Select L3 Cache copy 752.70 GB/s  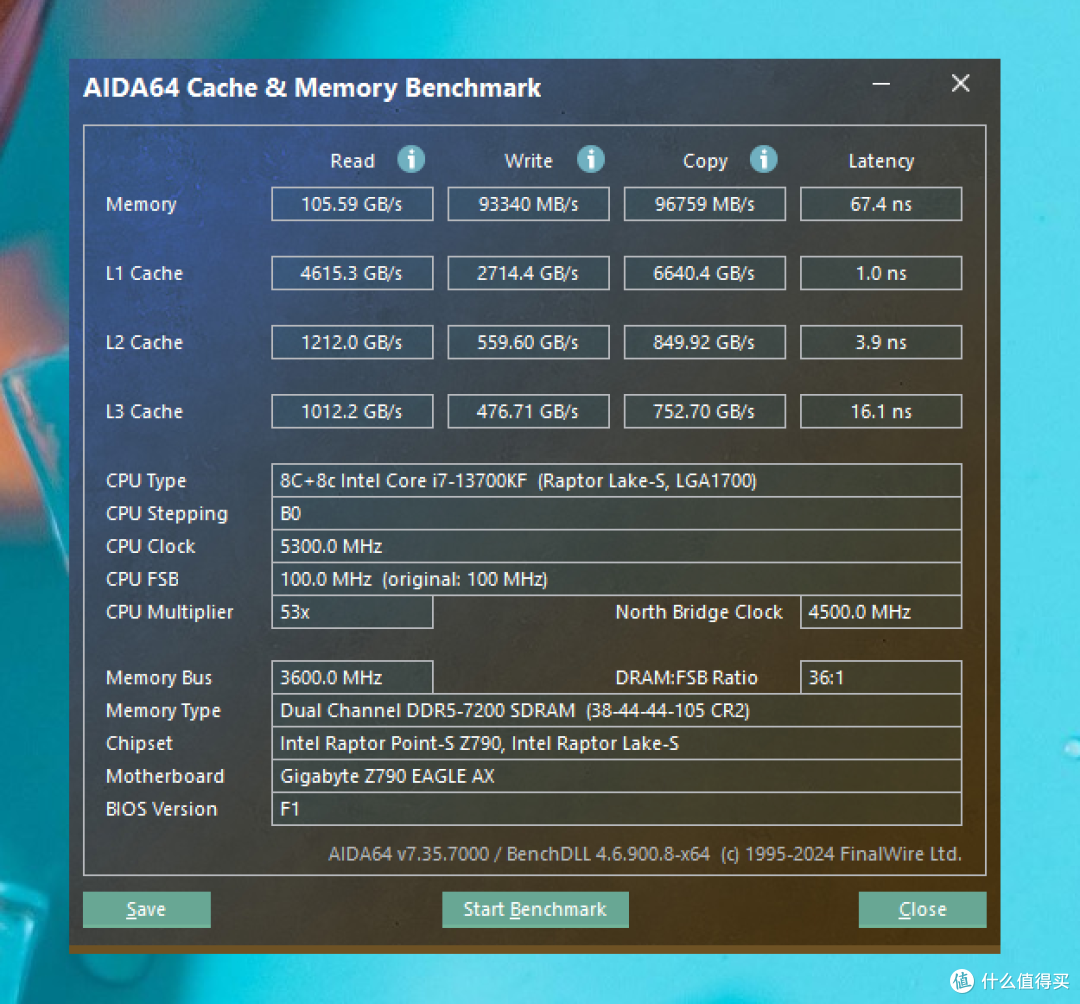(705, 411)
